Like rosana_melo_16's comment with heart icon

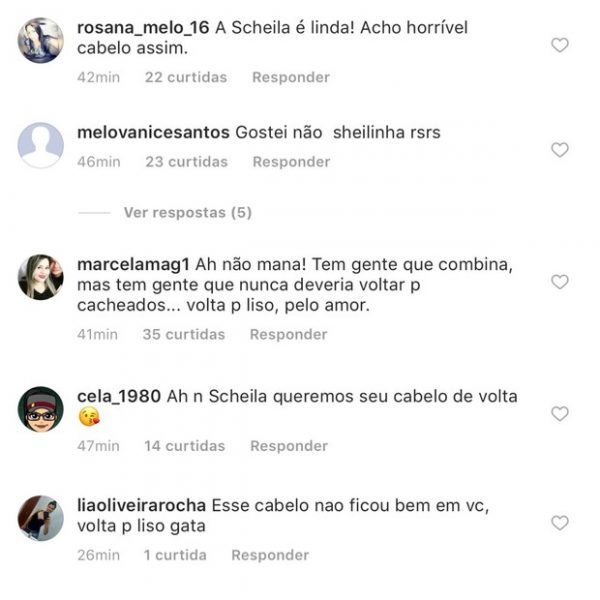click(x=559, y=45)
